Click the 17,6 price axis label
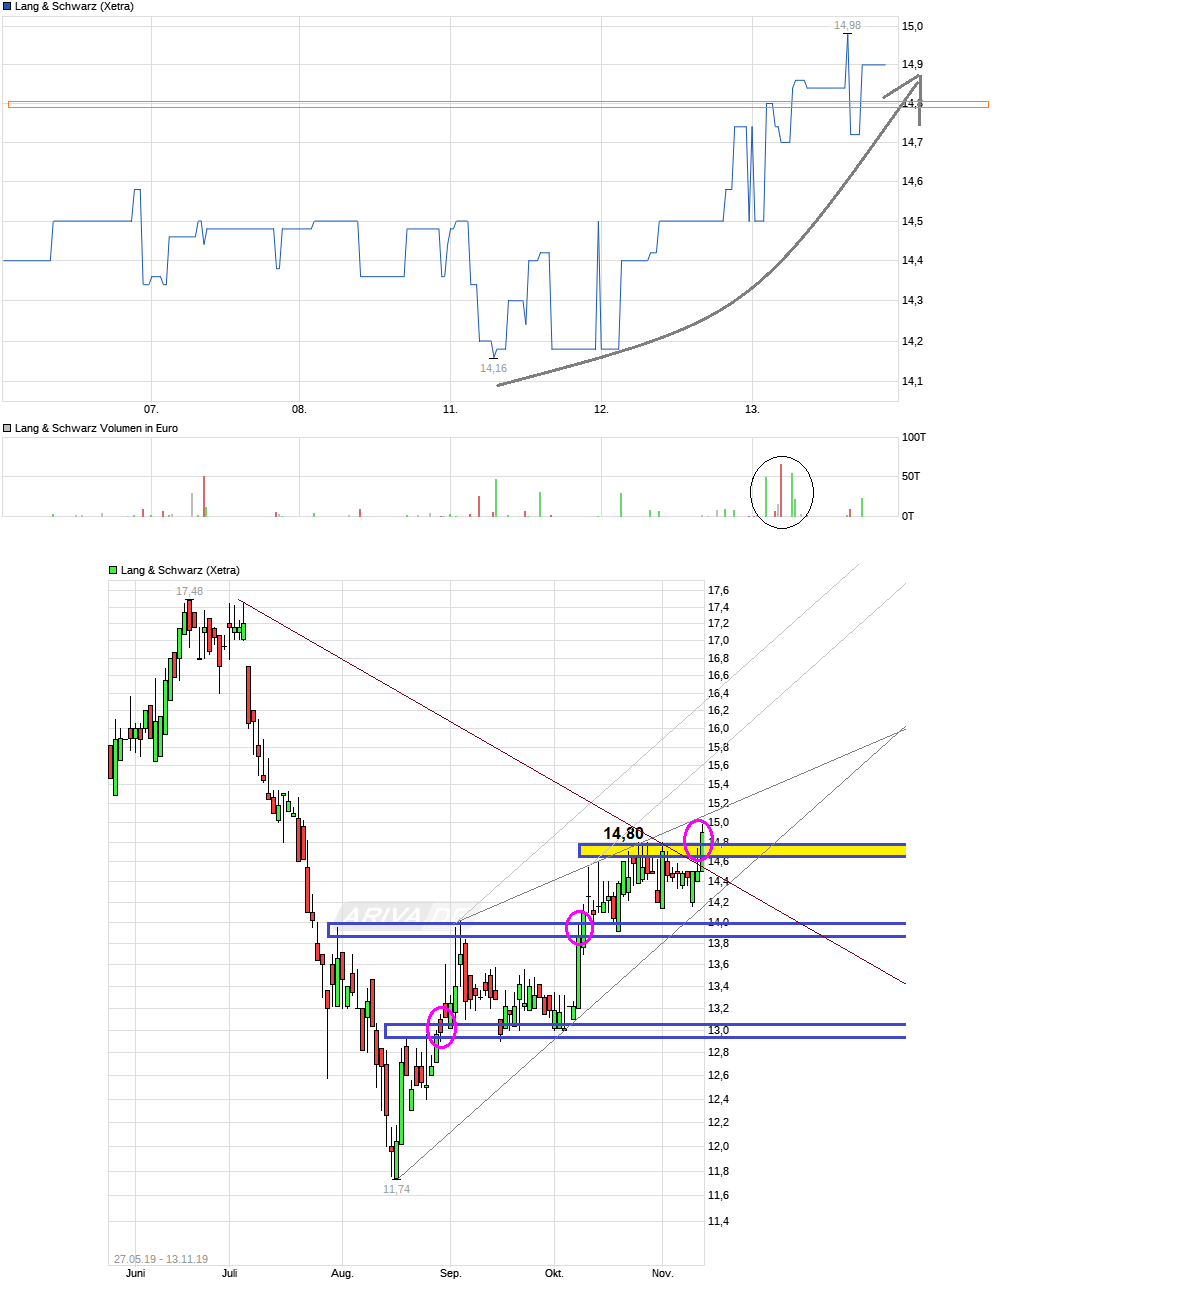 pyautogui.click(x=718, y=590)
